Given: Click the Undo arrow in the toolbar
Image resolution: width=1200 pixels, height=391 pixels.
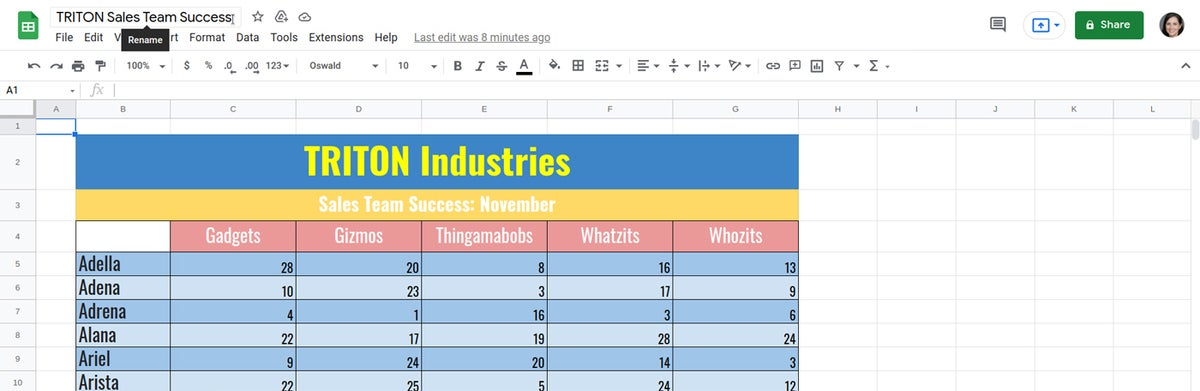Looking at the screenshot, I should [x=34, y=66].
